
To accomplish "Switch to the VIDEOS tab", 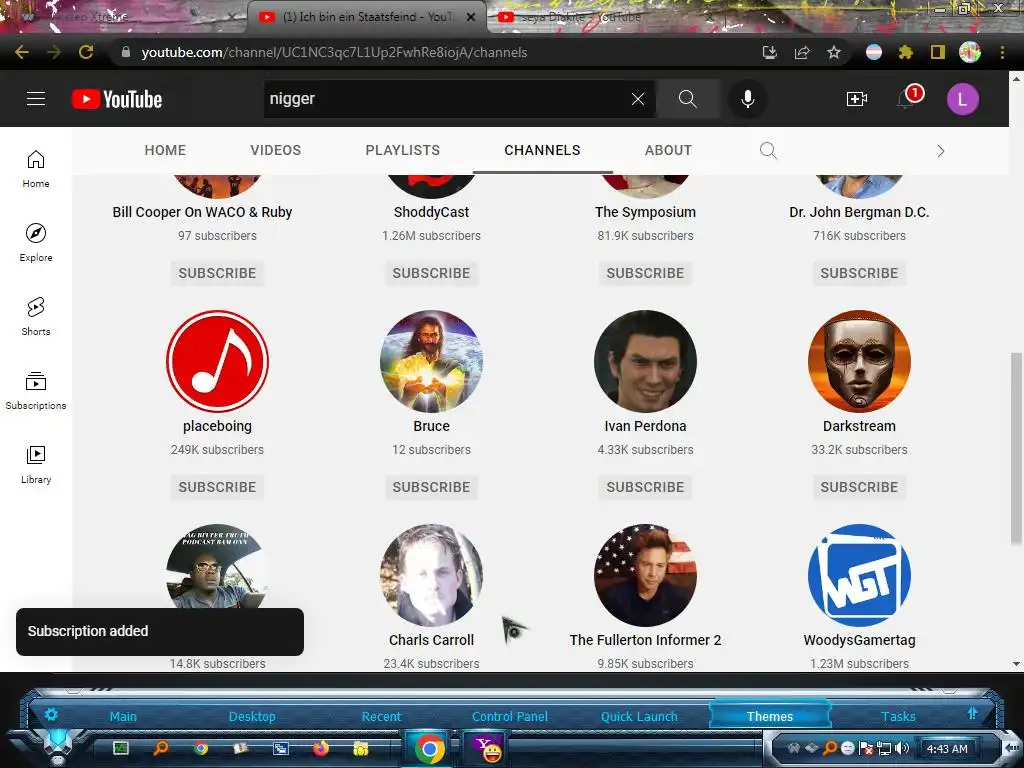I will (276, 150).
